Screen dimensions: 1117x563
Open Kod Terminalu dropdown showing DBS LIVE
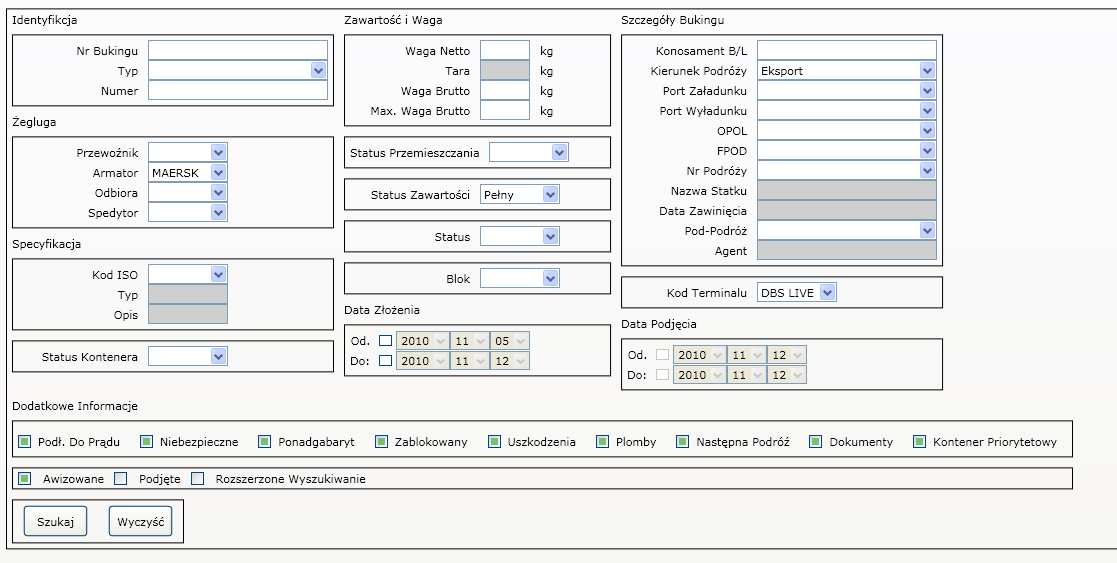796,292
